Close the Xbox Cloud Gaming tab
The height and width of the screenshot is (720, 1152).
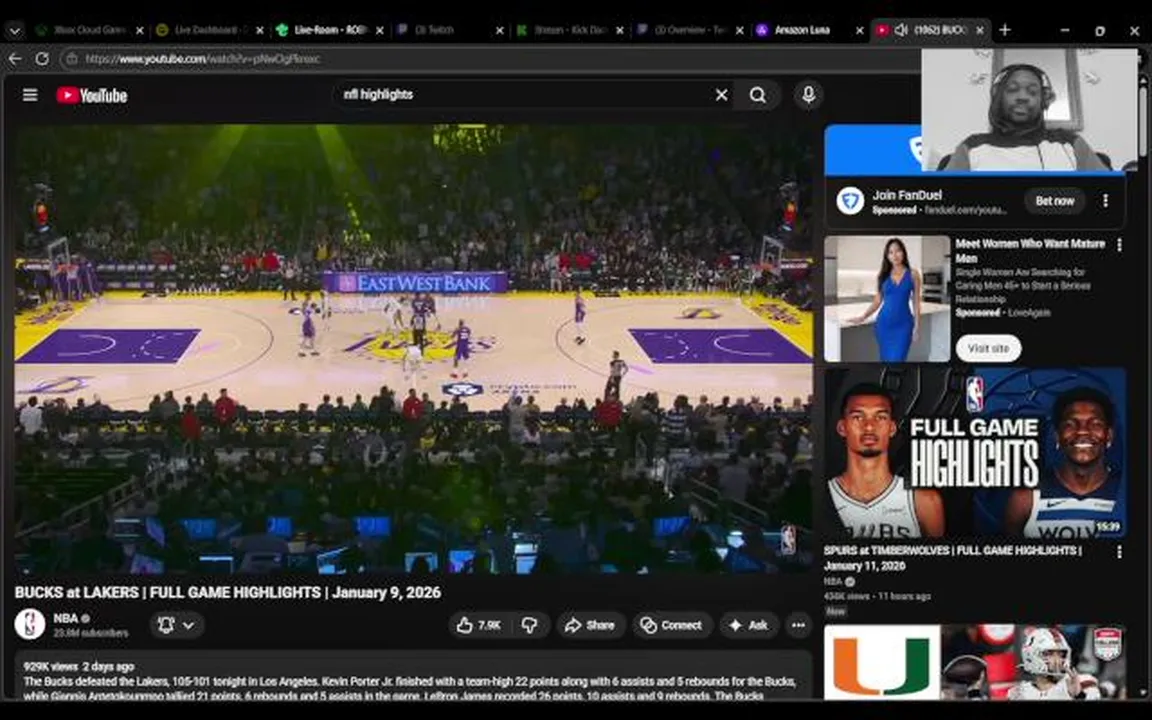point(140,30)
